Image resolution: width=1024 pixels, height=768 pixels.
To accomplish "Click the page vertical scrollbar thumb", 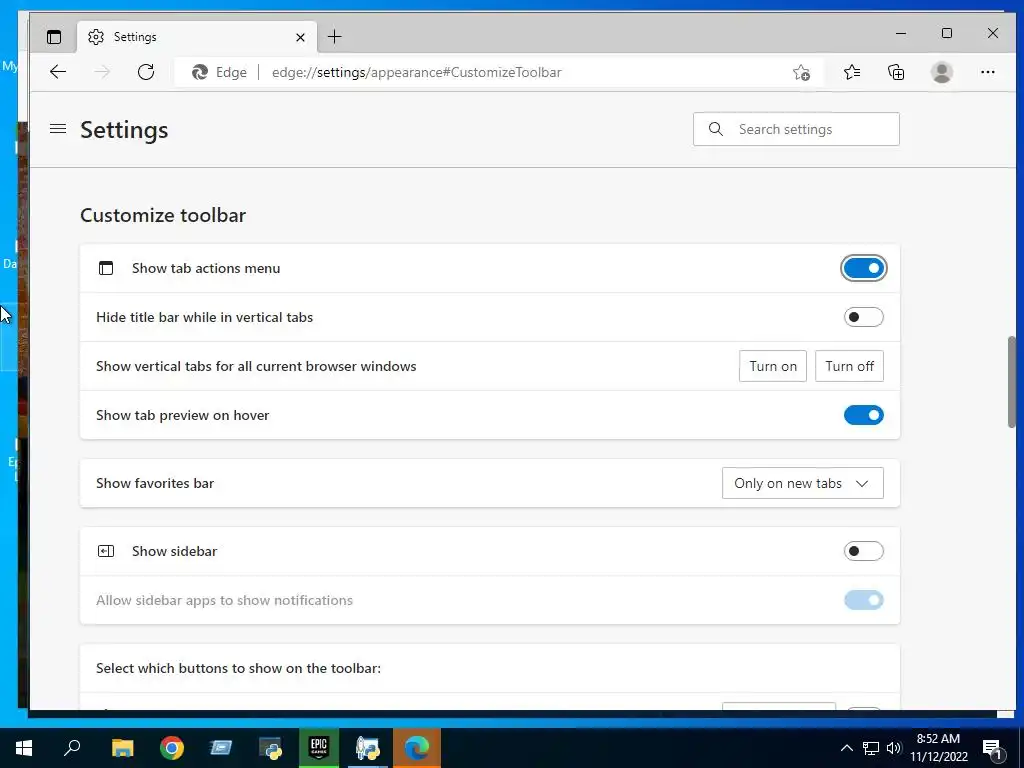I will pos(1012,382).
